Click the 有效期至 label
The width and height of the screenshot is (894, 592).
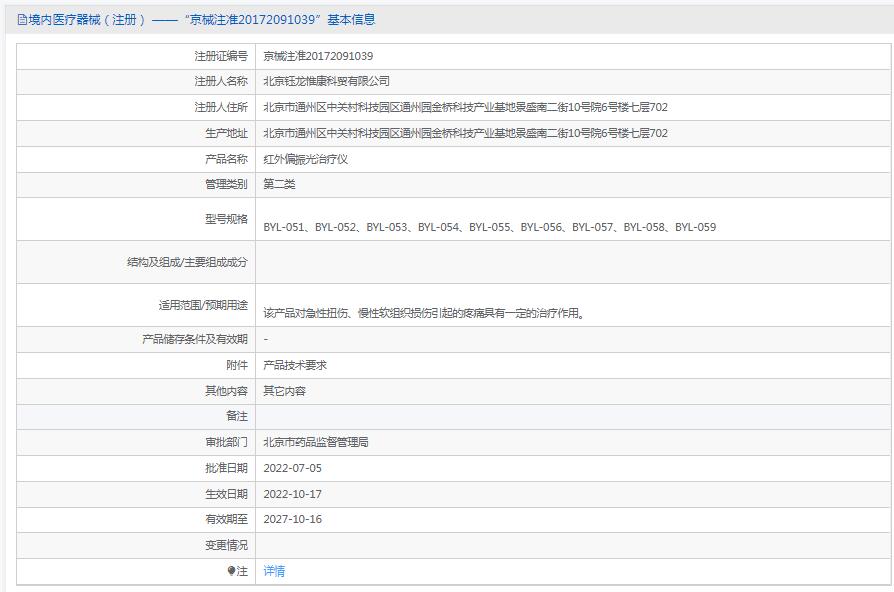click(x=226, y=519)
